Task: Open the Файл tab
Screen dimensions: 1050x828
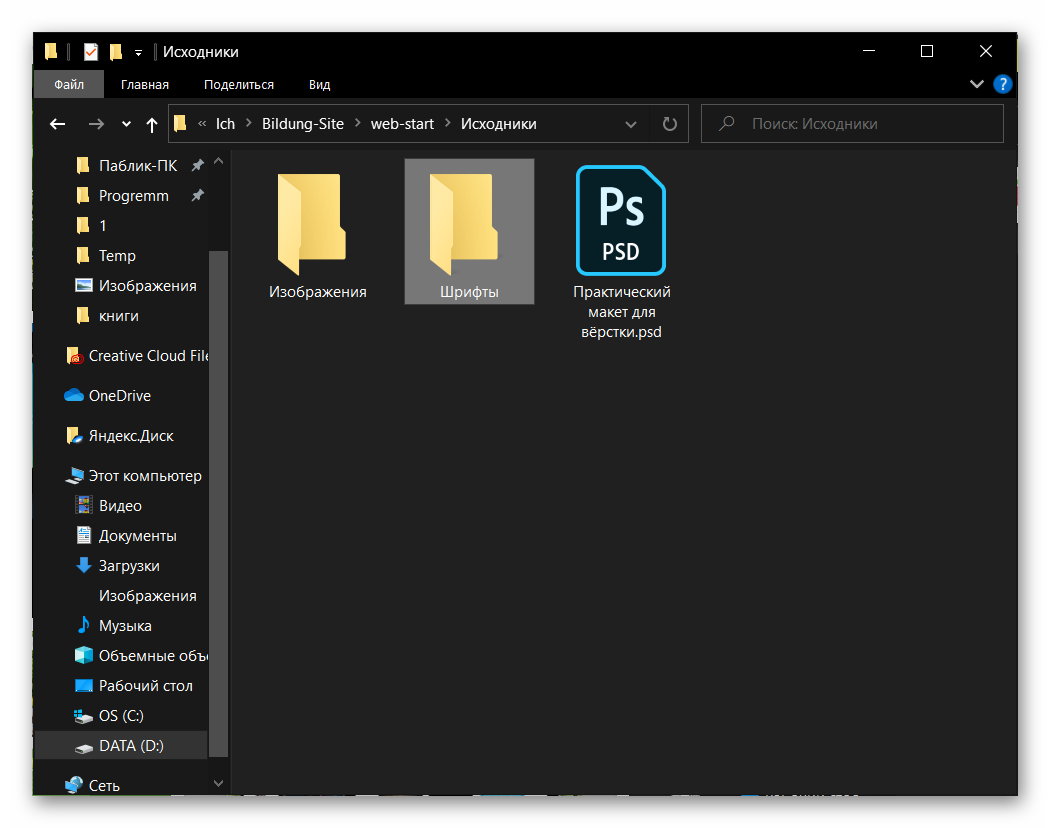Action: point(69,84)
